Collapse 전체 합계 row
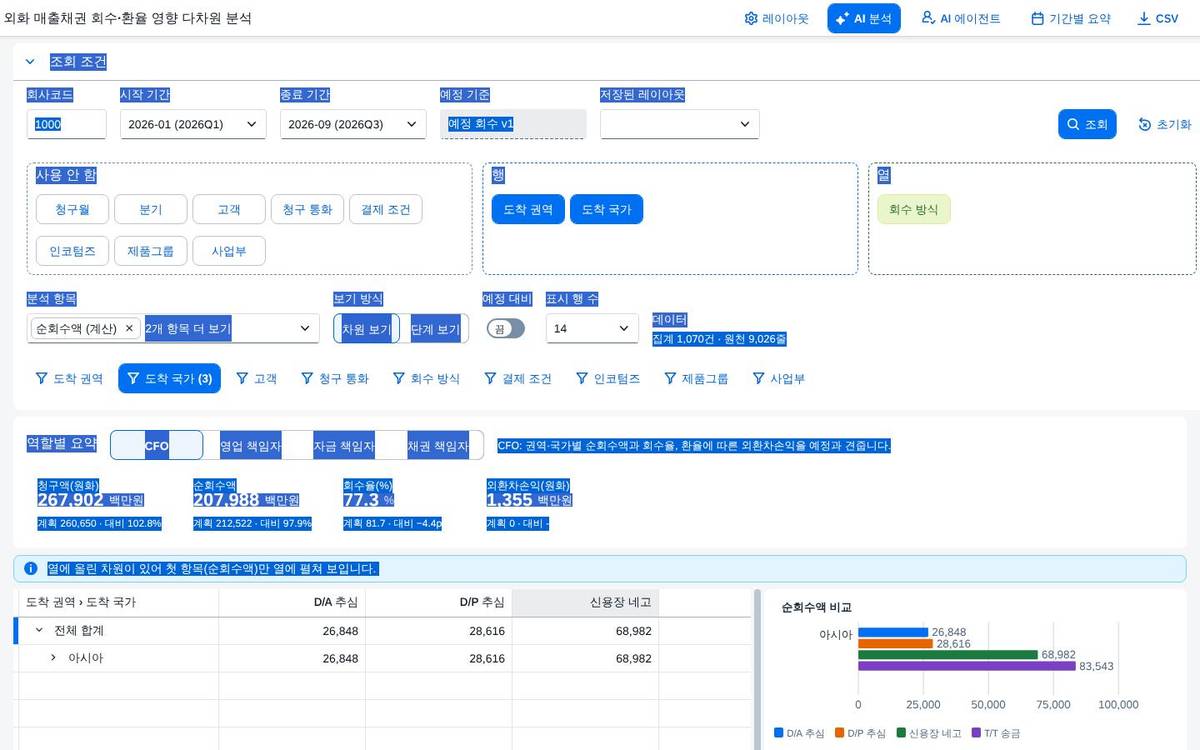Viewport: 1200px width, 750px height. click(x=39, y=630)
